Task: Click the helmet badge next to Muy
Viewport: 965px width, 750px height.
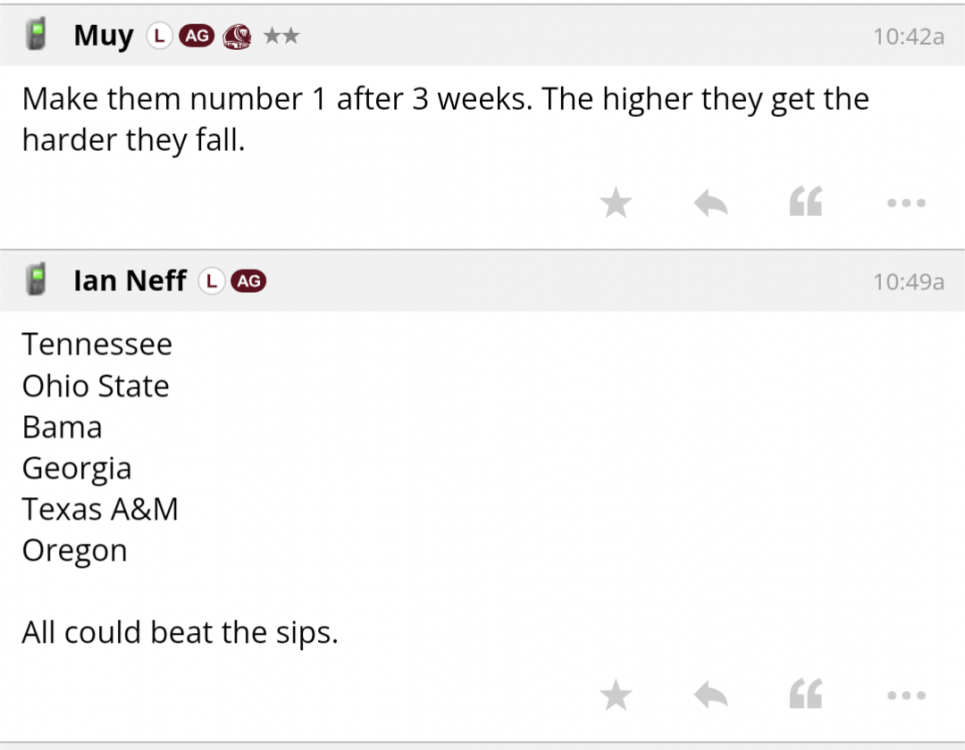Action: click(x=237, y=37)
